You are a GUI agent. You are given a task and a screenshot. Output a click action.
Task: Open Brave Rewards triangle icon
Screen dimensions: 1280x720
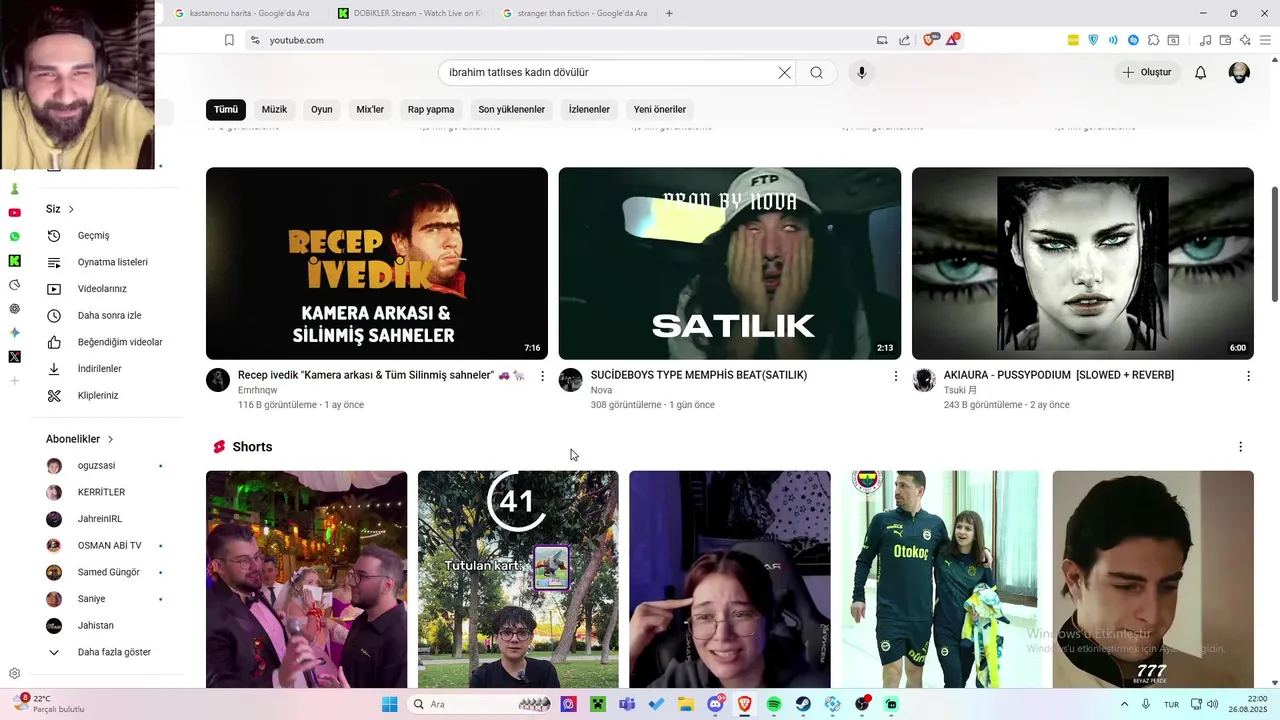[x=953, y=40]
